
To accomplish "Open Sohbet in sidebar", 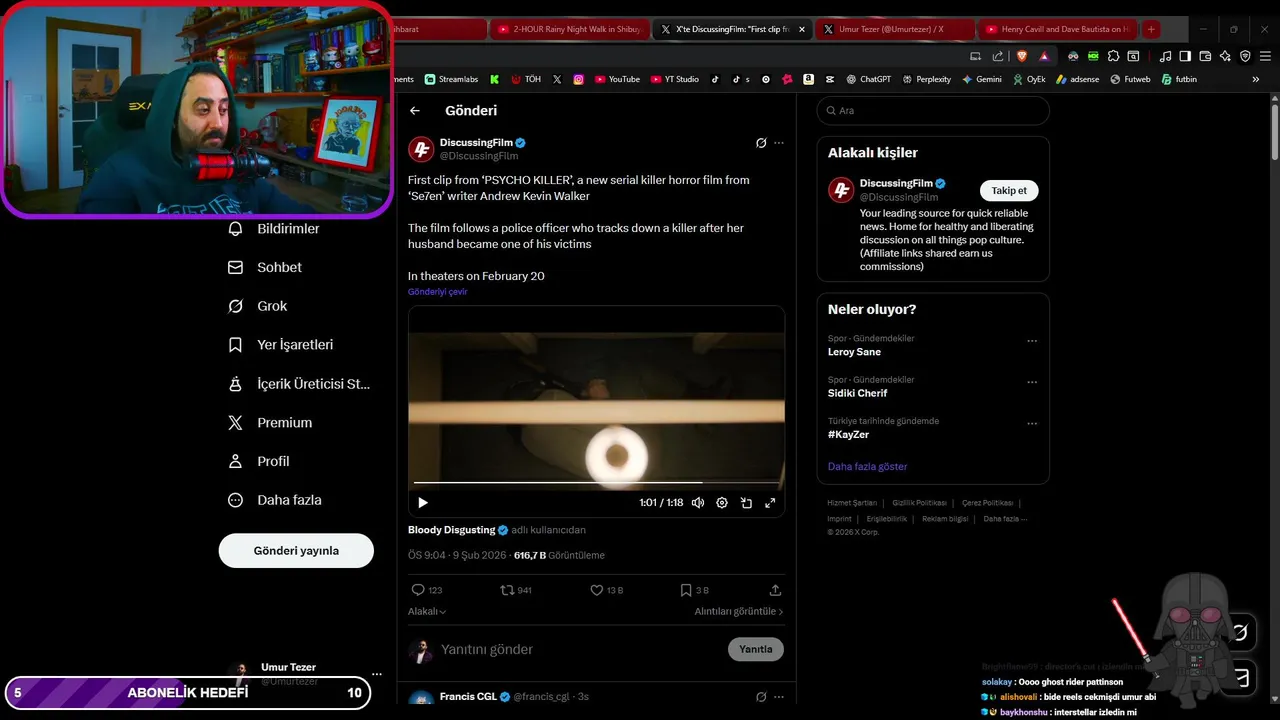I will (x=265, y=268).
